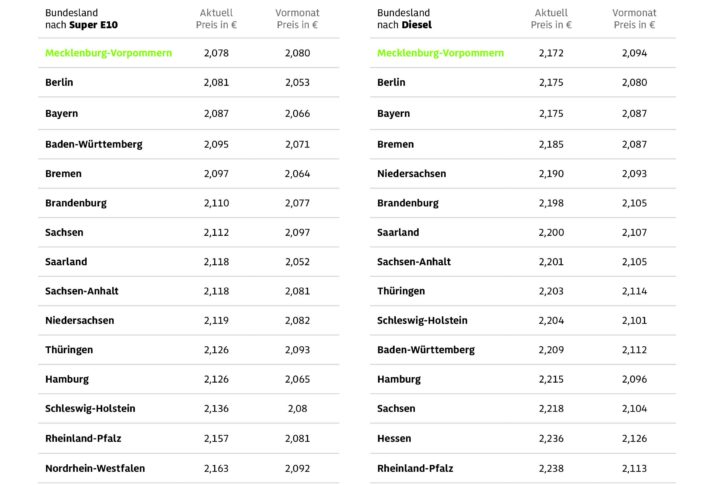Select Mecklenburg-Vorpommern in the Diesel table
This screenshot has width=728, height=485.
pyautogui.click(x=440, y=53)
